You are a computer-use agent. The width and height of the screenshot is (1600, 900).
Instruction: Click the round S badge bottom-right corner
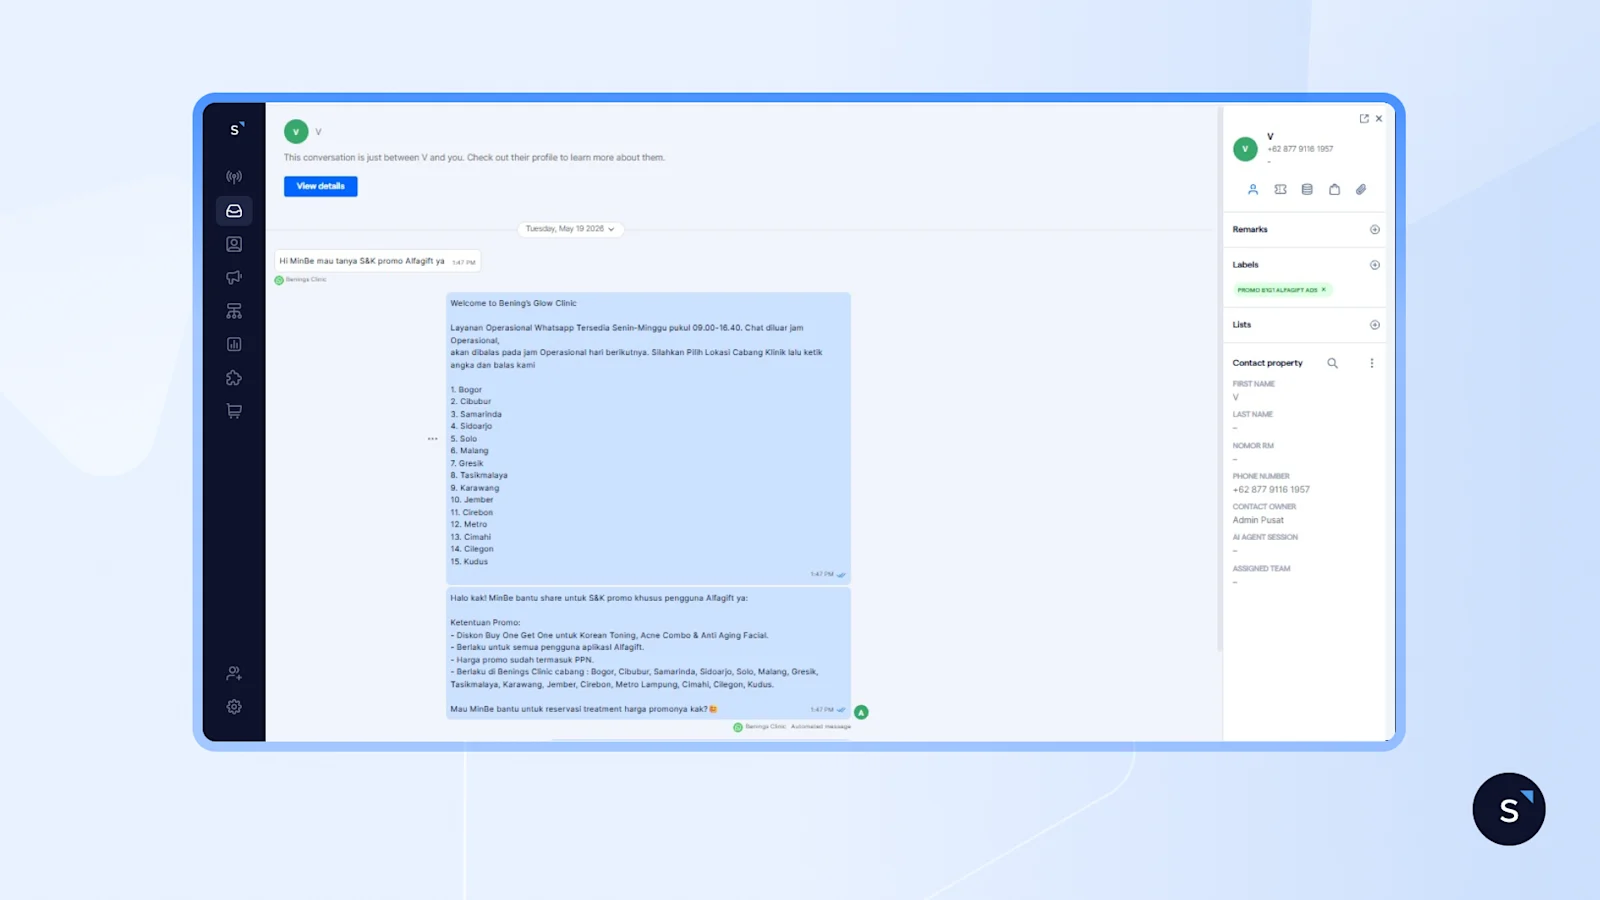[1509, 809]
